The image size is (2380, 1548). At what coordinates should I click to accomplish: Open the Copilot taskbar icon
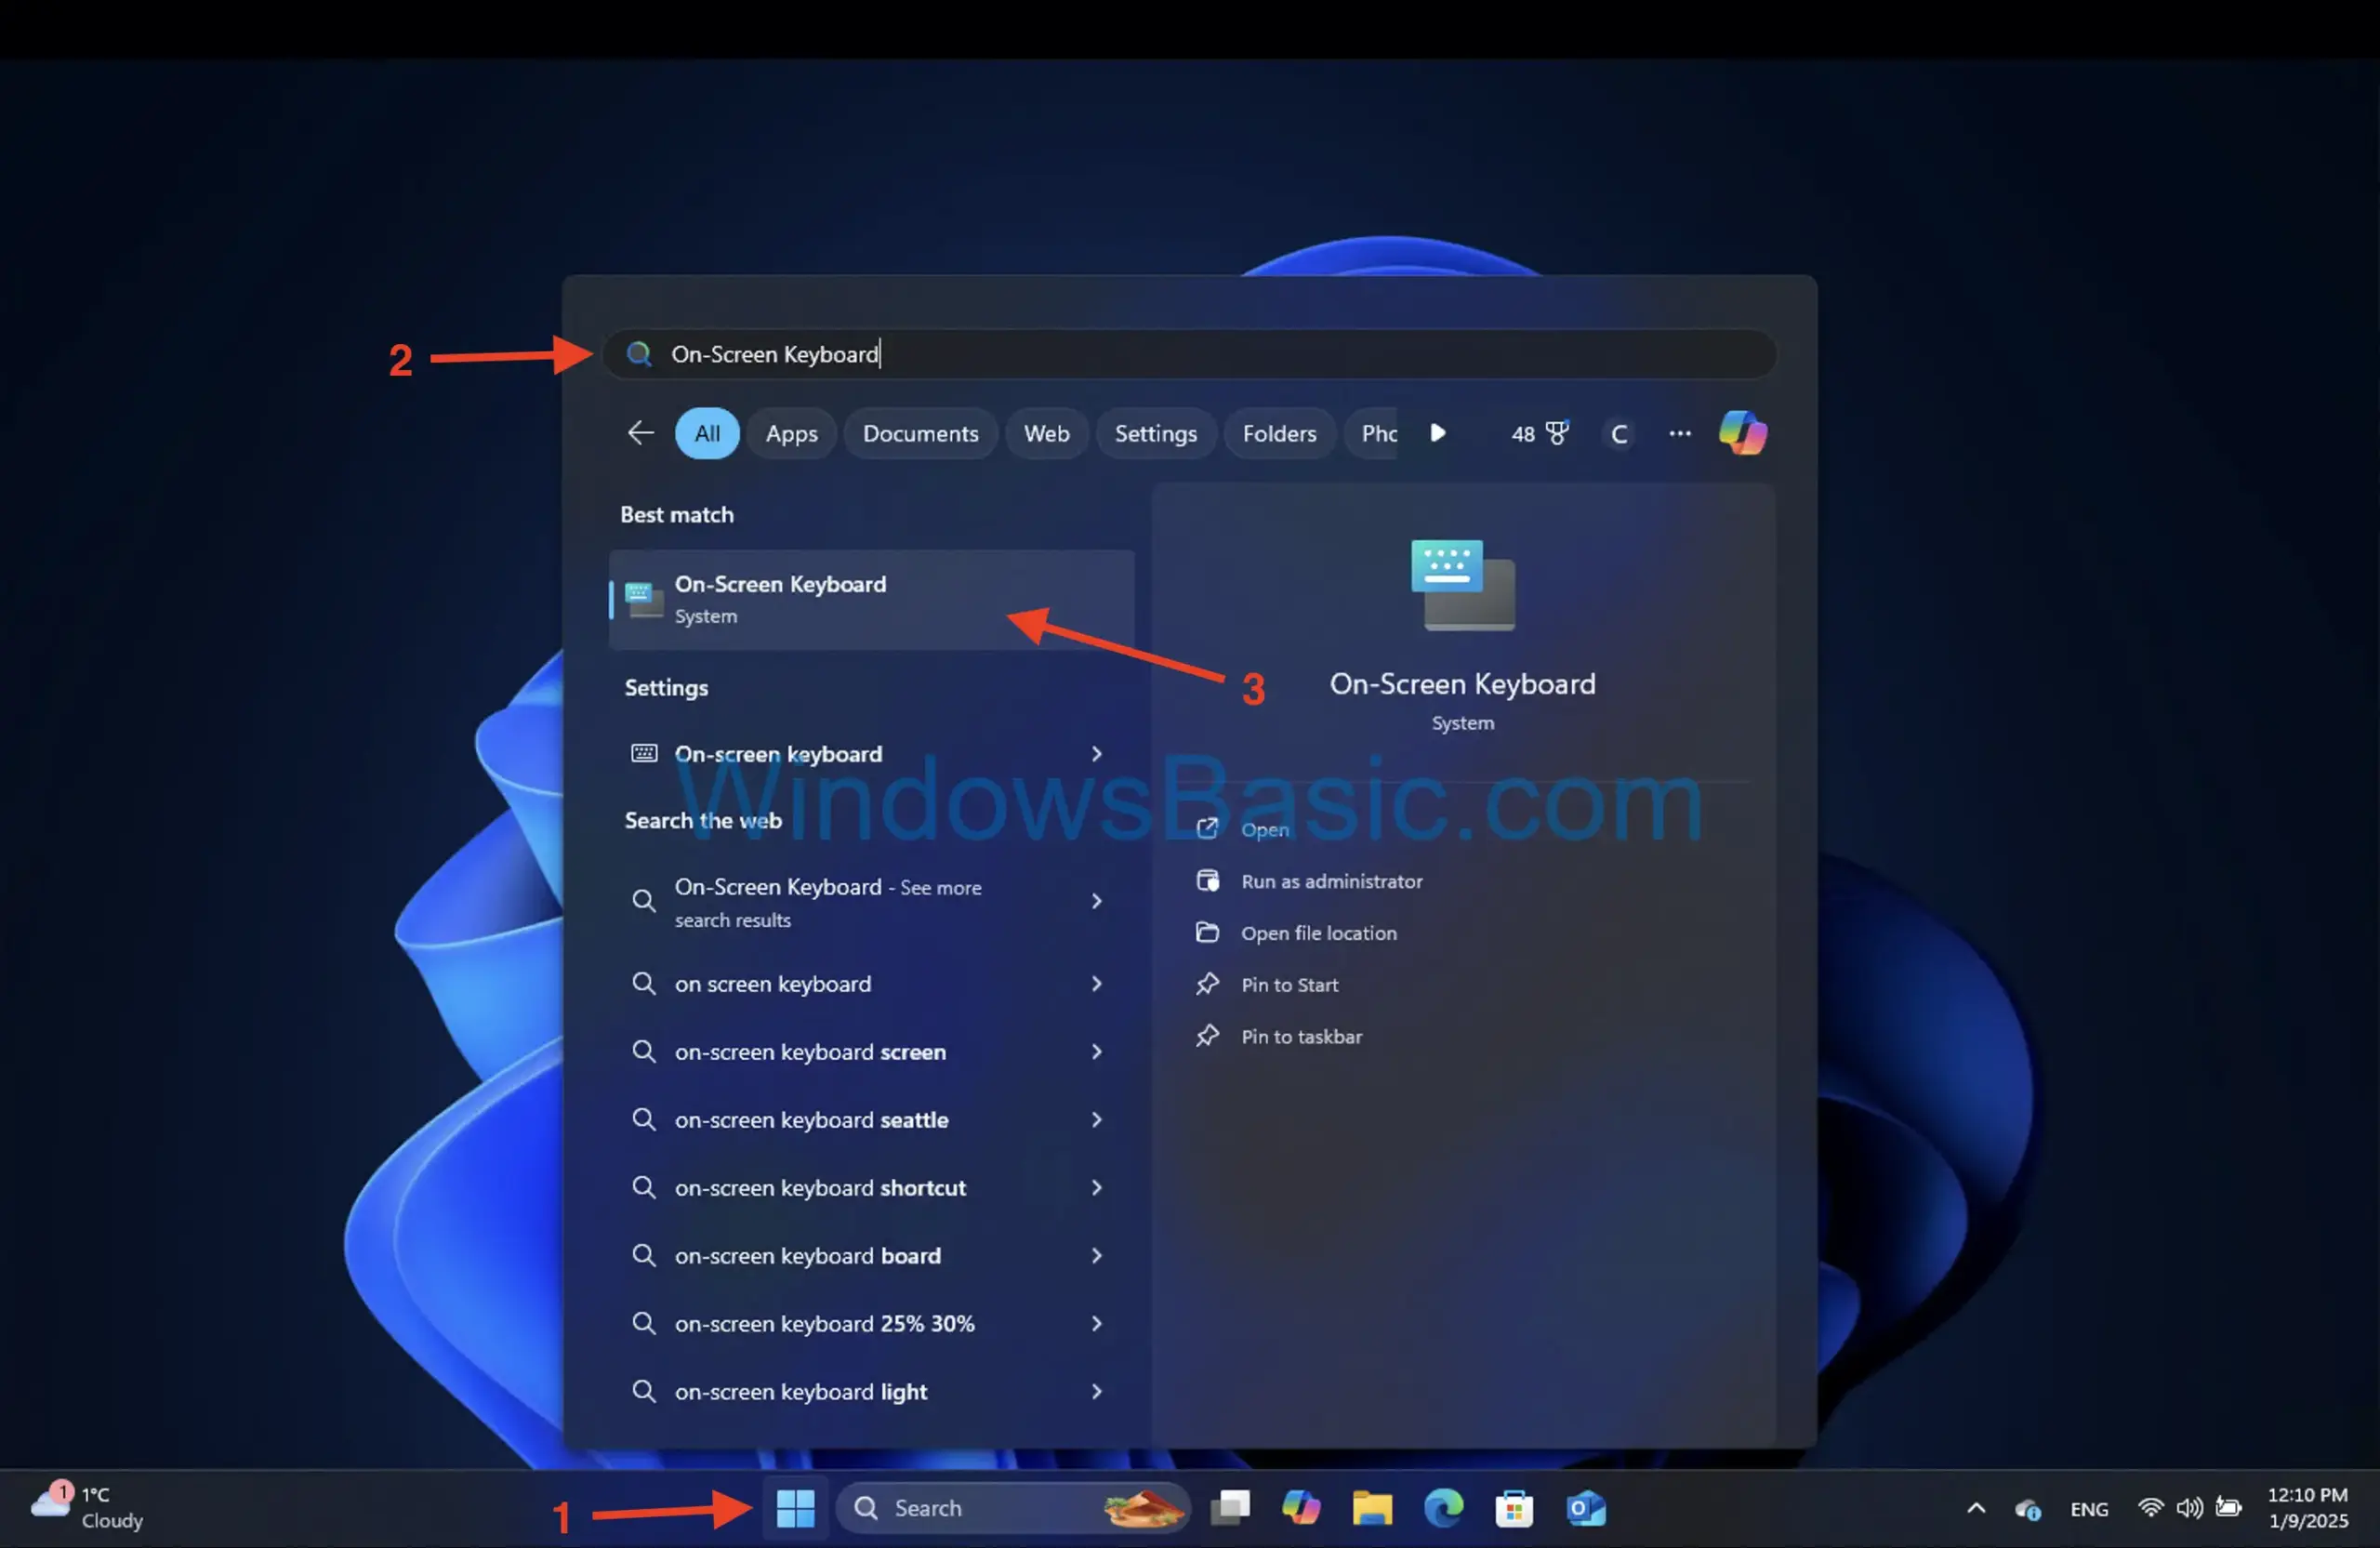1300,1506
